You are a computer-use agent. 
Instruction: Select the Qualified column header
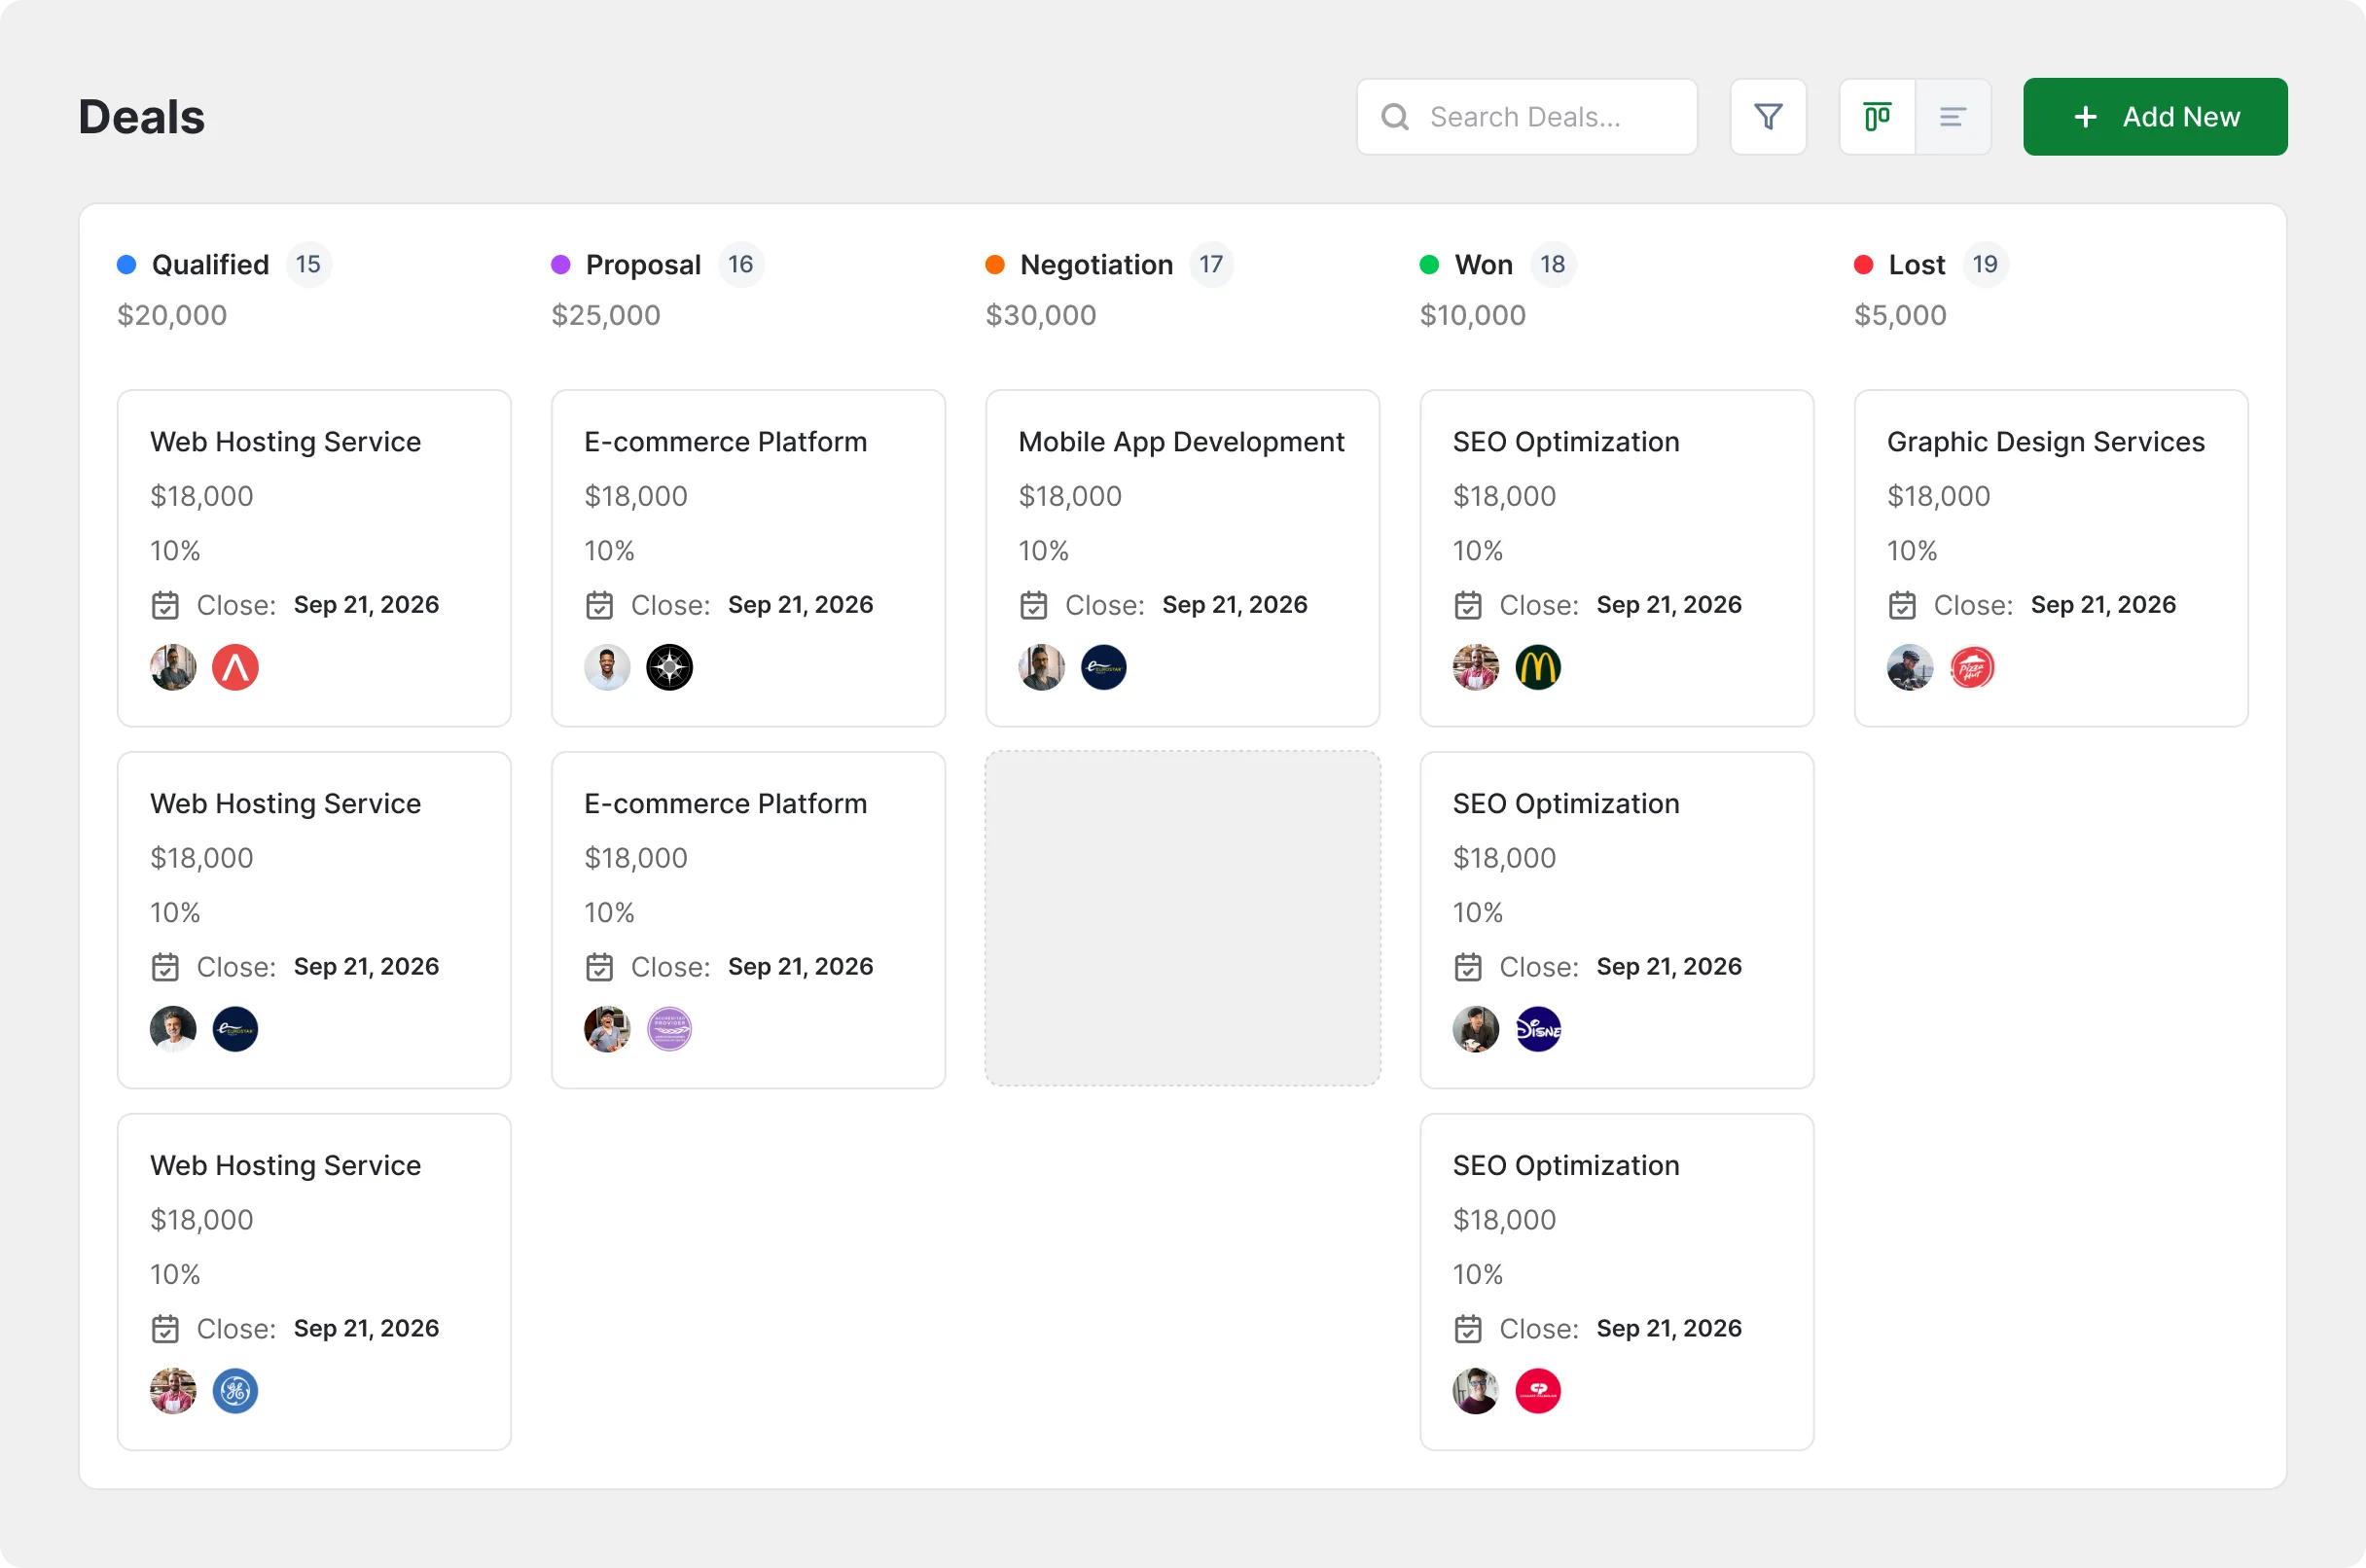tap(210, 265)
